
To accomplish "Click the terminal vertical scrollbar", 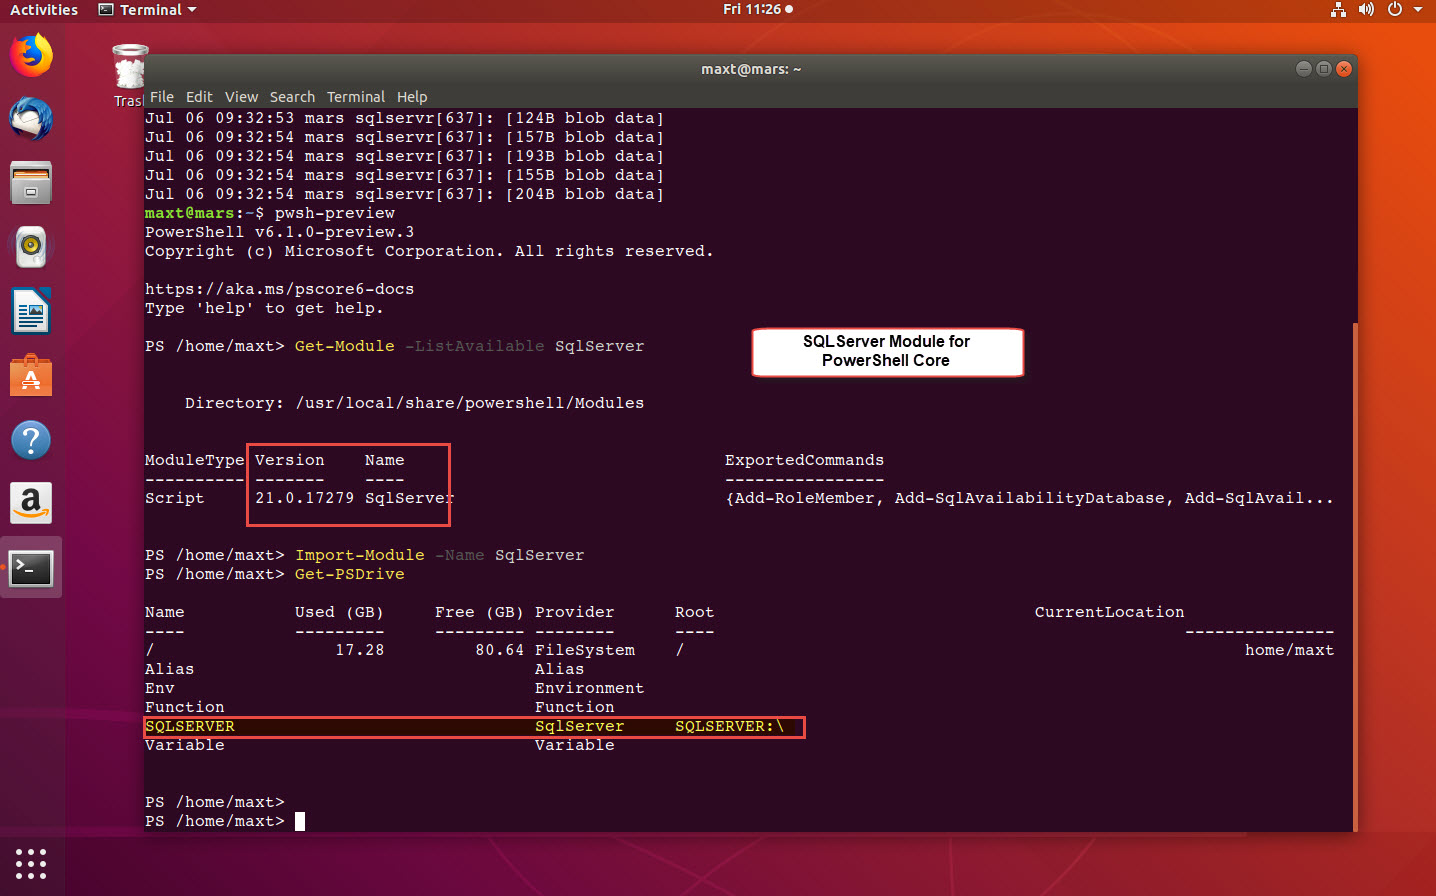I will pyautogui.click(x=1355, y=576).
